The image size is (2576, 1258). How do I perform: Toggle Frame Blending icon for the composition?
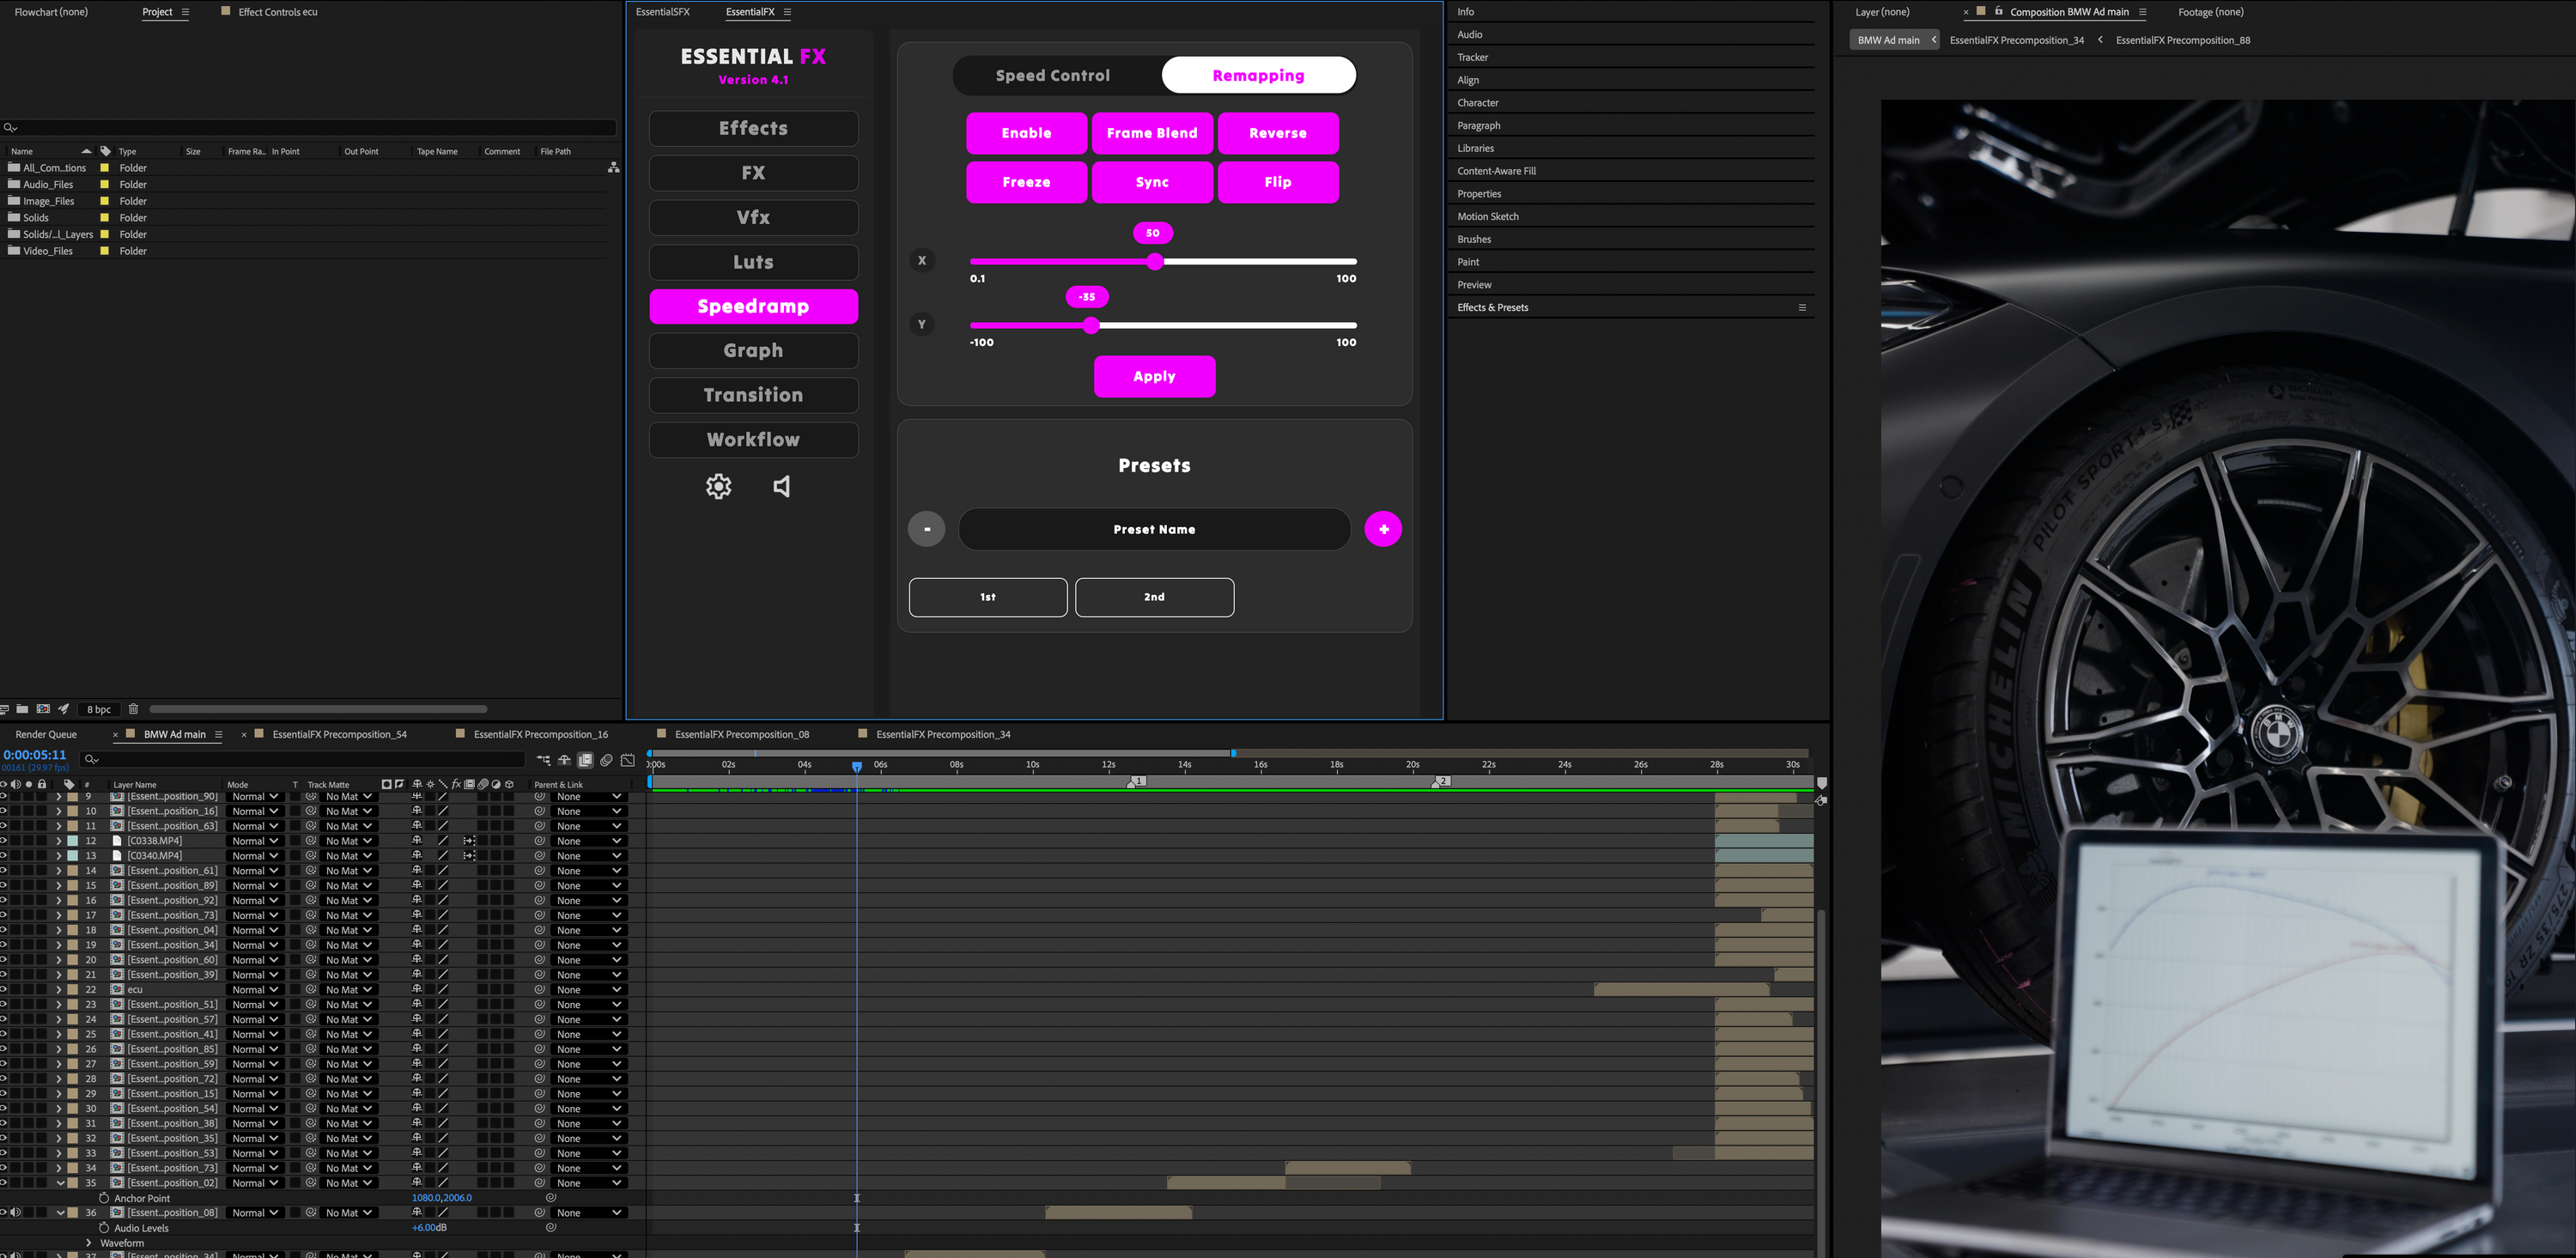pyautogui.click(x=585, y=760)
